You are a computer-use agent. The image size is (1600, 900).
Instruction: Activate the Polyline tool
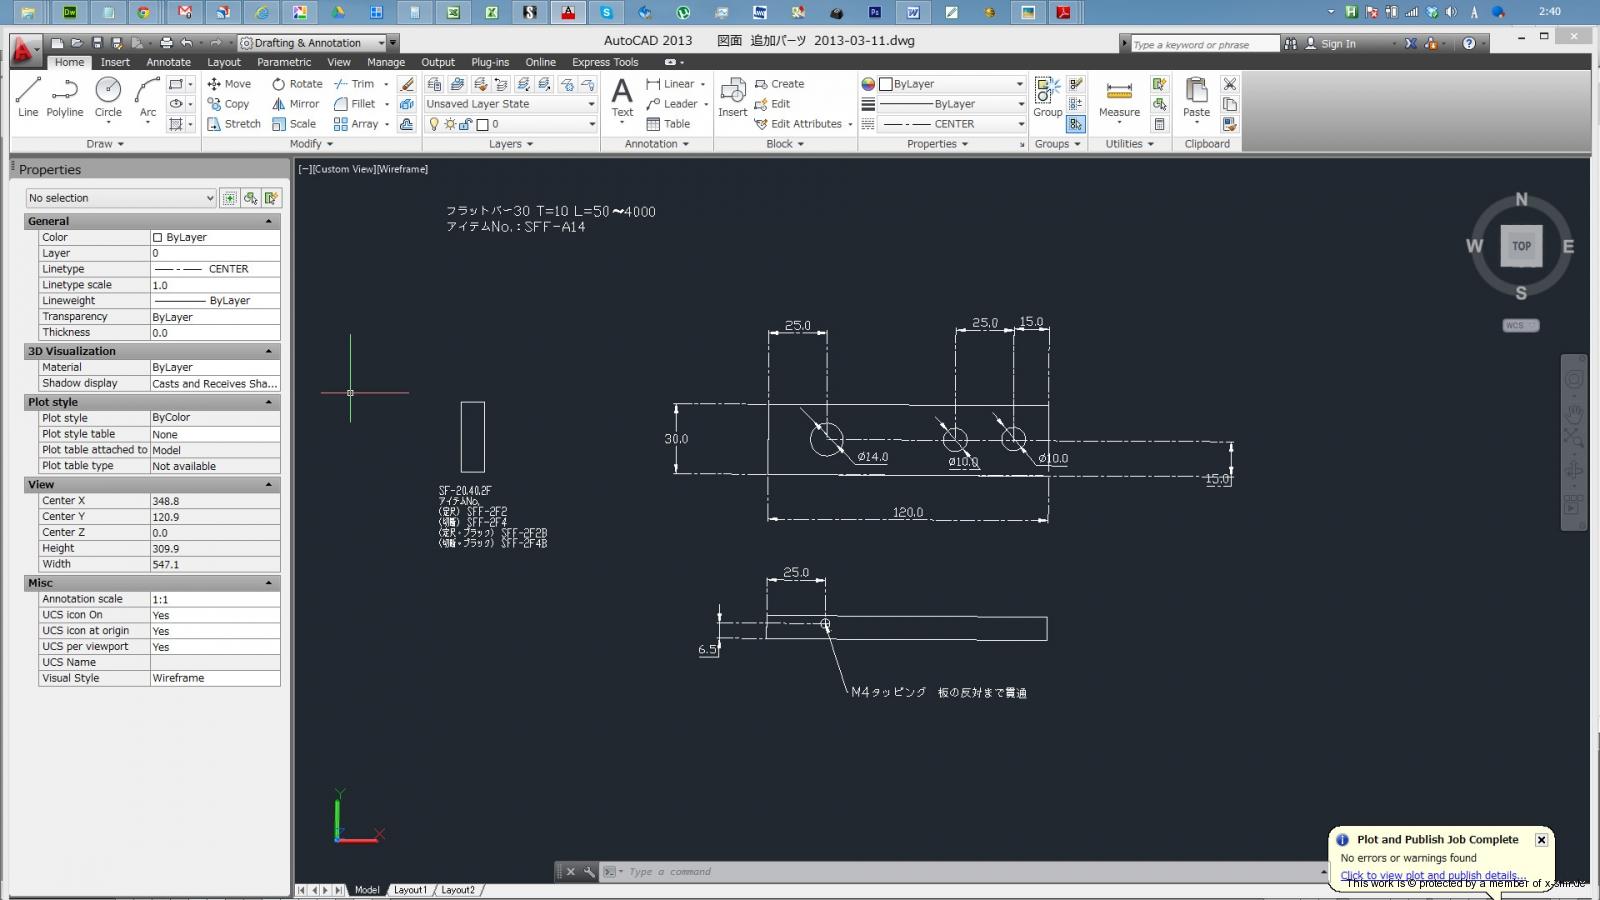coord(65,97)
